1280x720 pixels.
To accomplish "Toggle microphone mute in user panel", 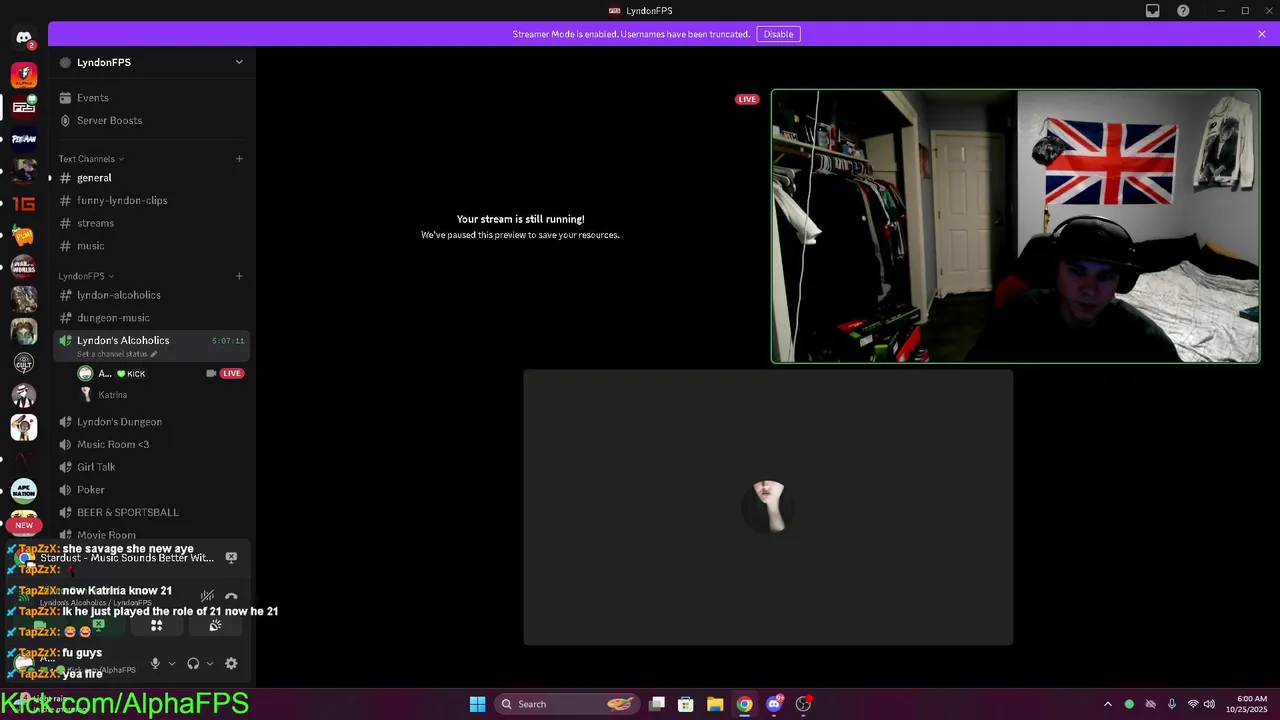I will click(155, 663).
